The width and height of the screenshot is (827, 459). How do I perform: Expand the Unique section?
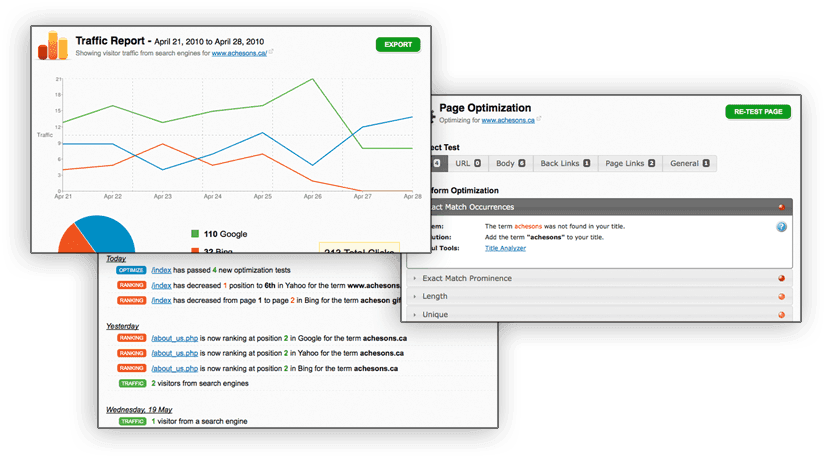pyautogui.click(x=600, y=314)
